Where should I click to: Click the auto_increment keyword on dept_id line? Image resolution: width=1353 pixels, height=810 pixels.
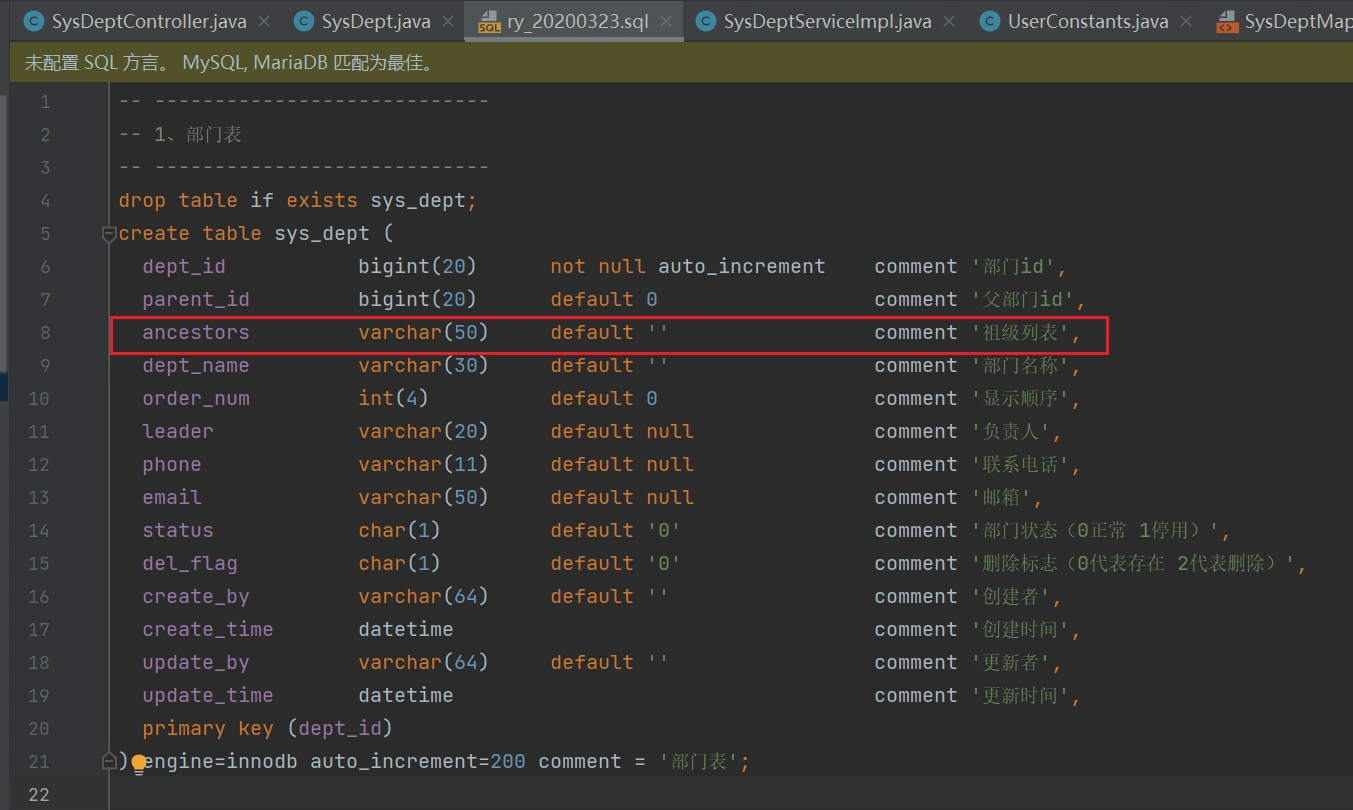[741, 266]
